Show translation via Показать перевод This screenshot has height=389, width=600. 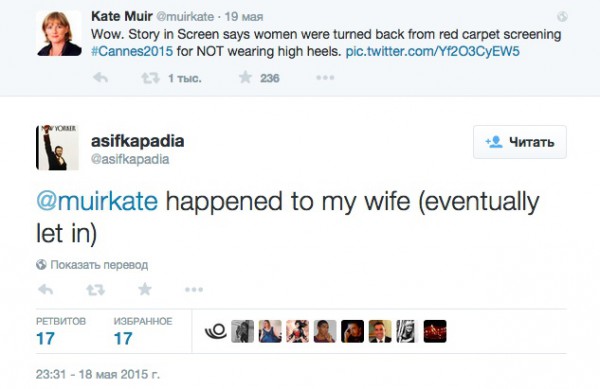point(92,265)
